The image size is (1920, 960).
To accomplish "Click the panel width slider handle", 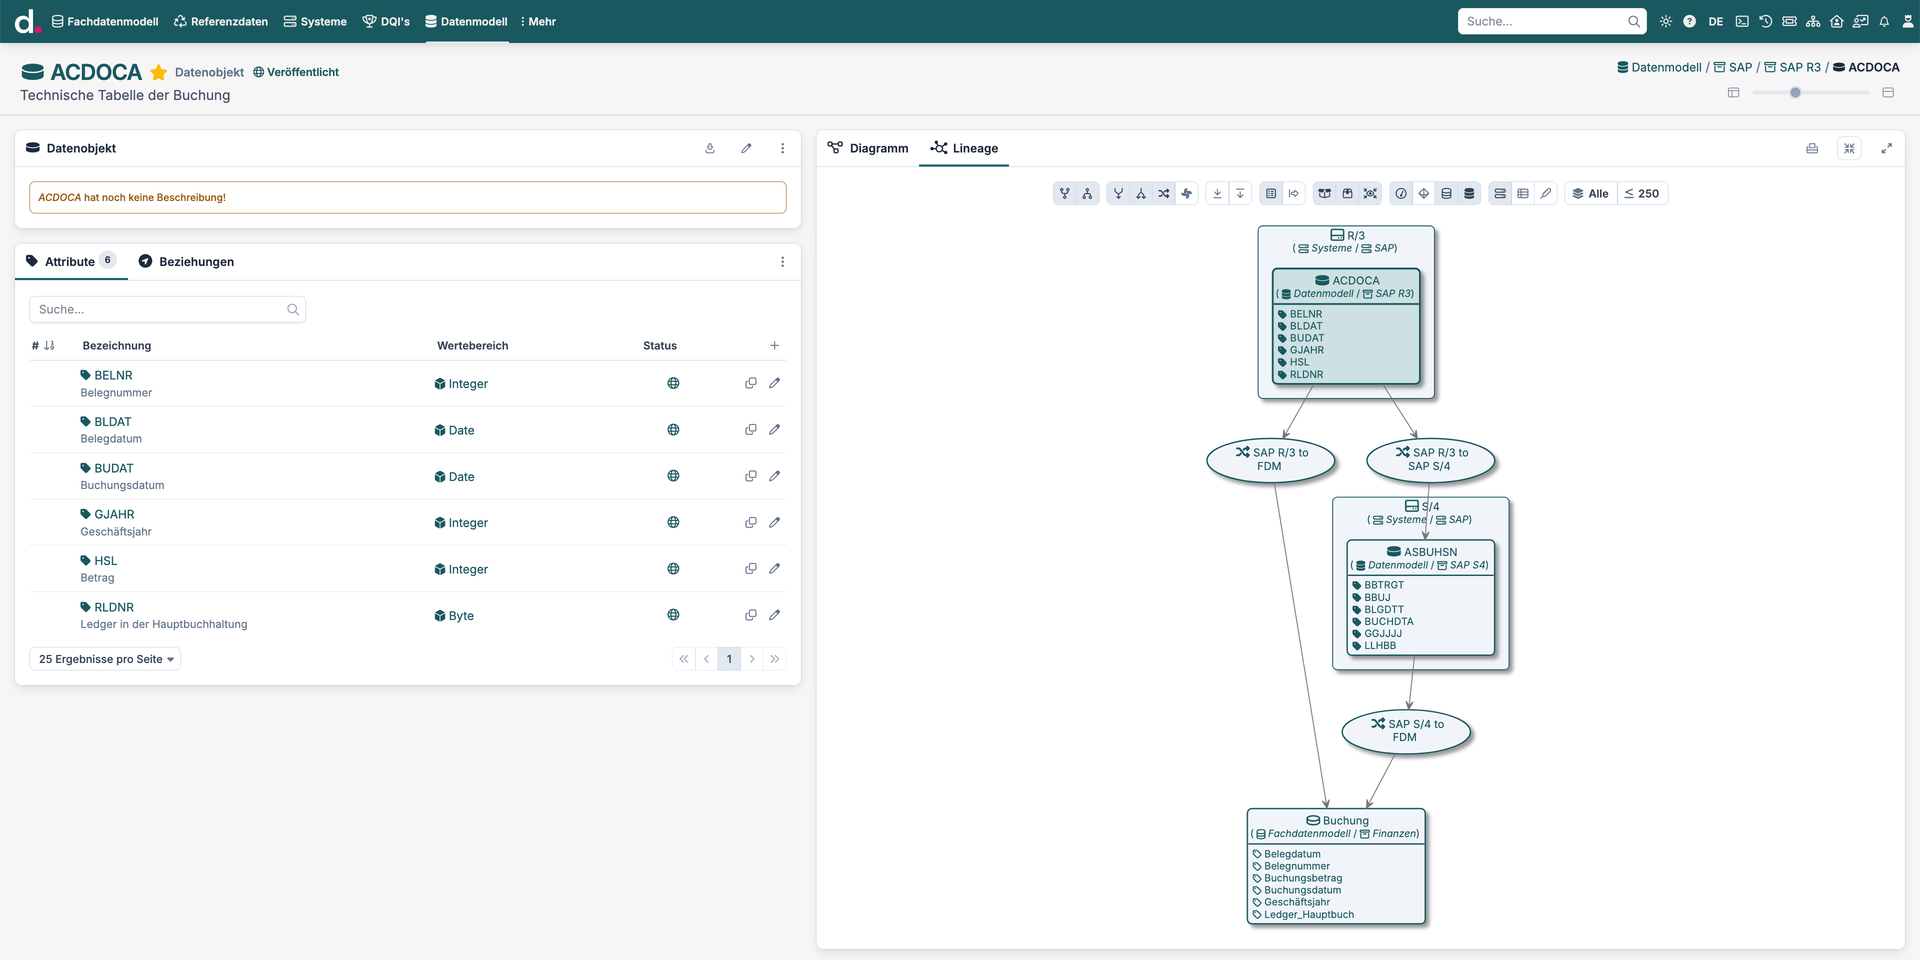I will [x=1795, y=92].
